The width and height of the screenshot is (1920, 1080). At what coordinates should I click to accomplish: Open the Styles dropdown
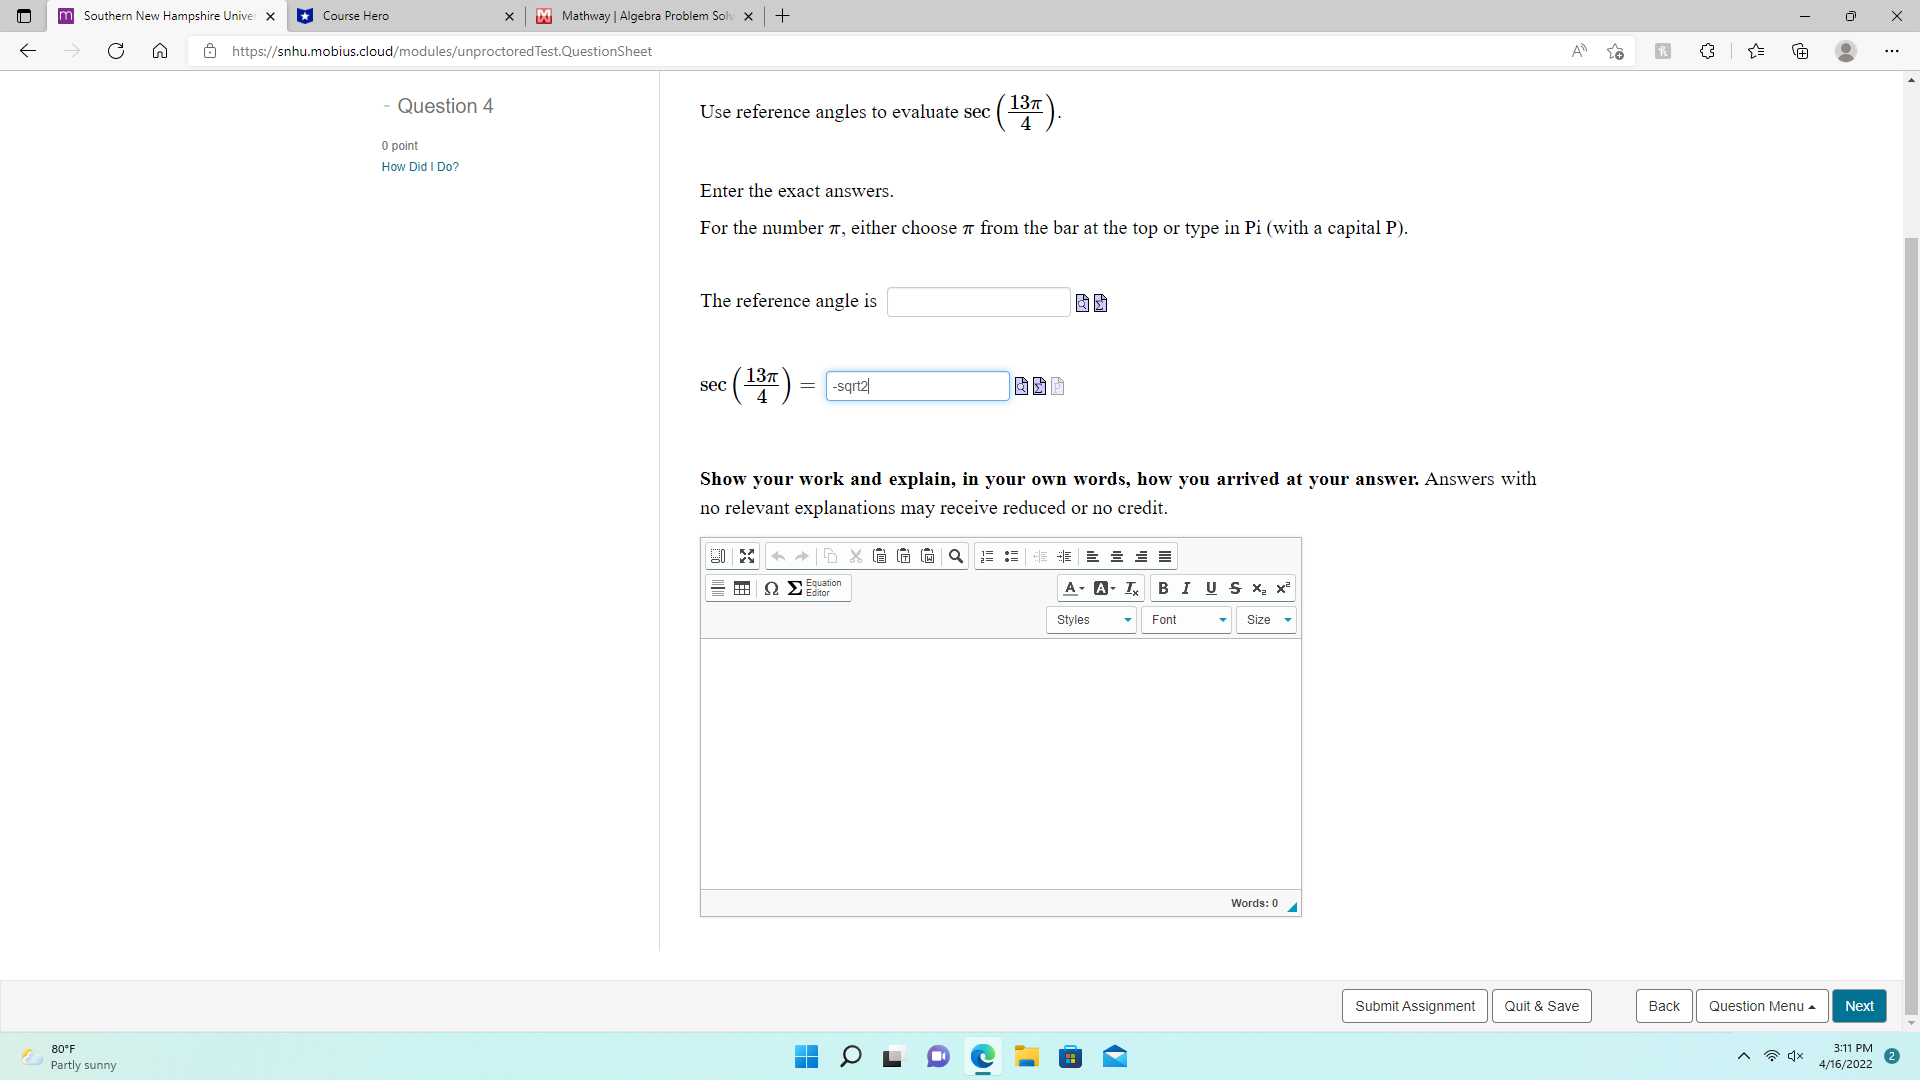[x=1090, y=620]
